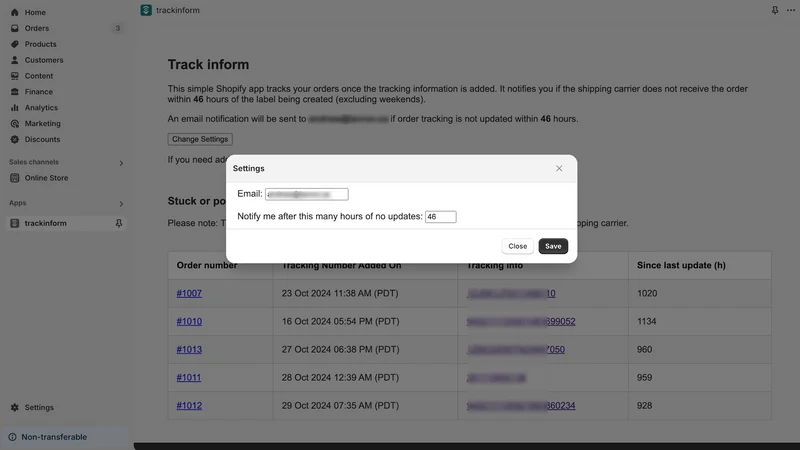Viewport: 800px width, 450px height.
Task: Open the three-dot more actions menu
Action: click(791, 10)
